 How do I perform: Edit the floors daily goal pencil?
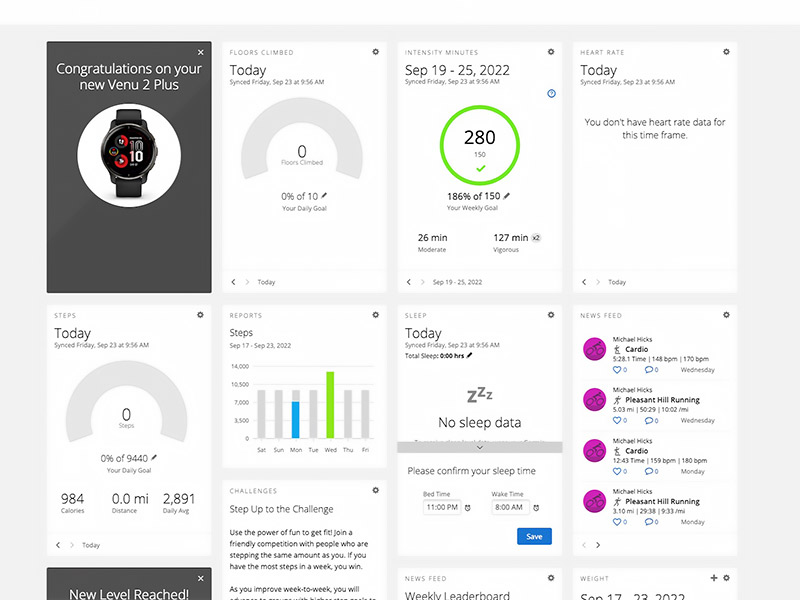point(324,195)
